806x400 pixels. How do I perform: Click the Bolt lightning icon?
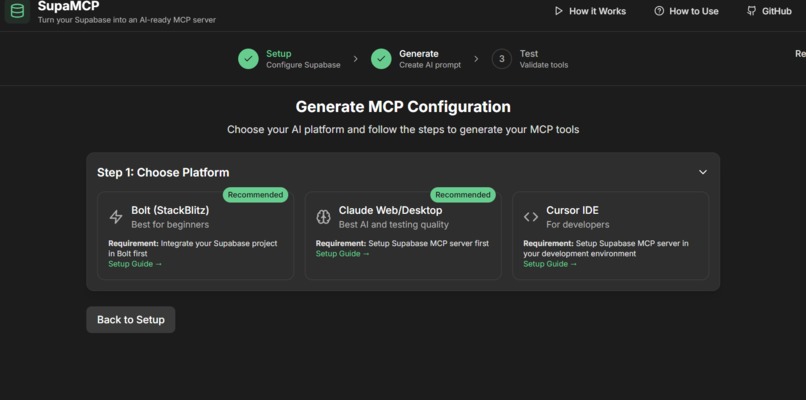116,217
